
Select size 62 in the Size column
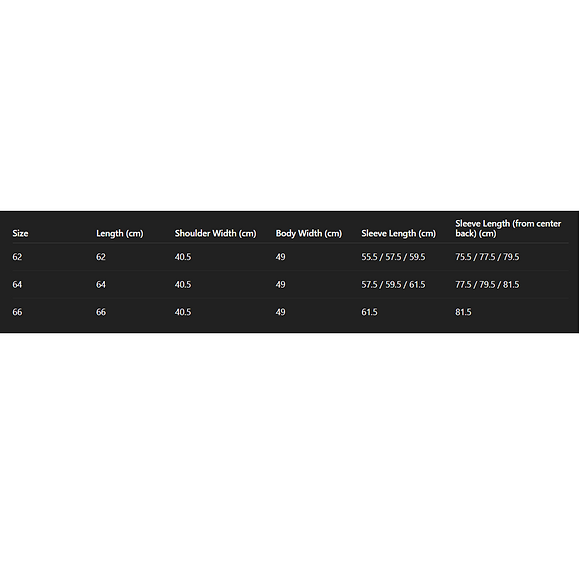(17, 257)
